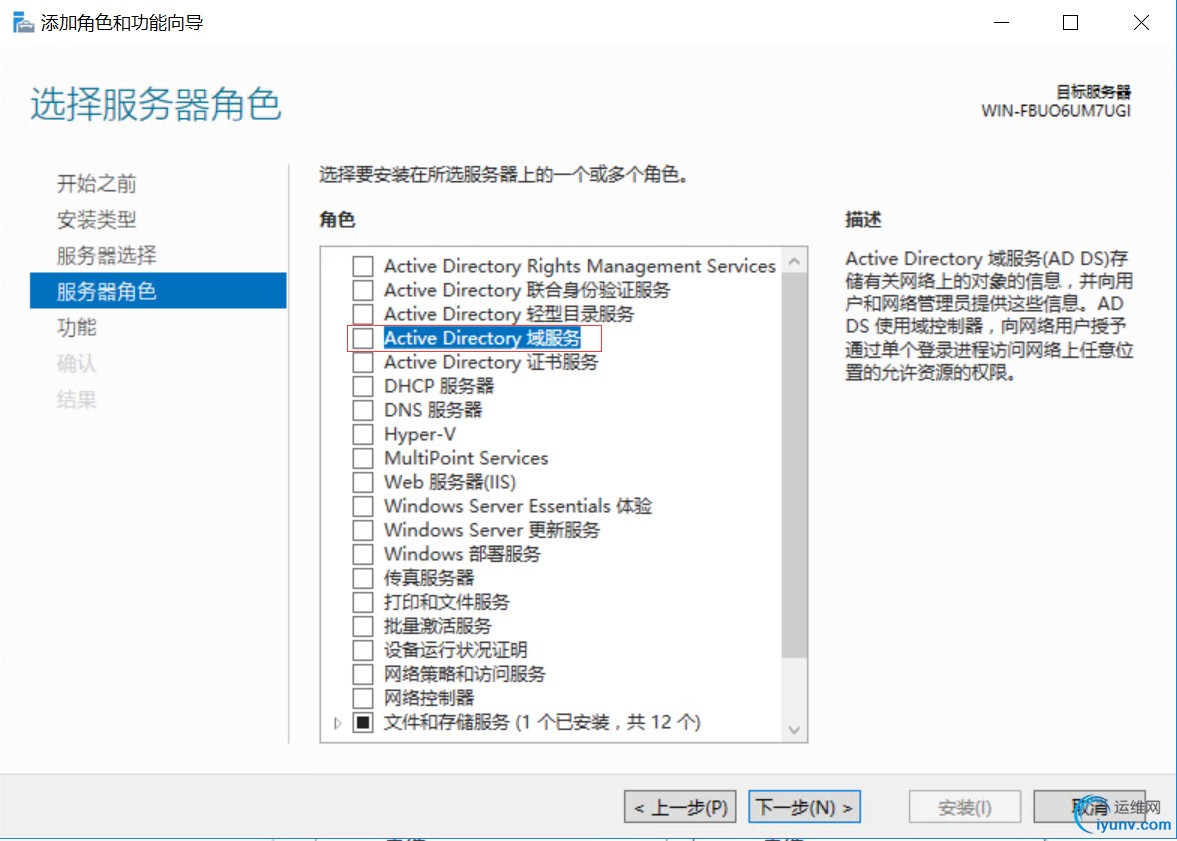1177x841 pixels.
Task: Go to the 安装类型 wizard step
Action: tap(97, 220)
